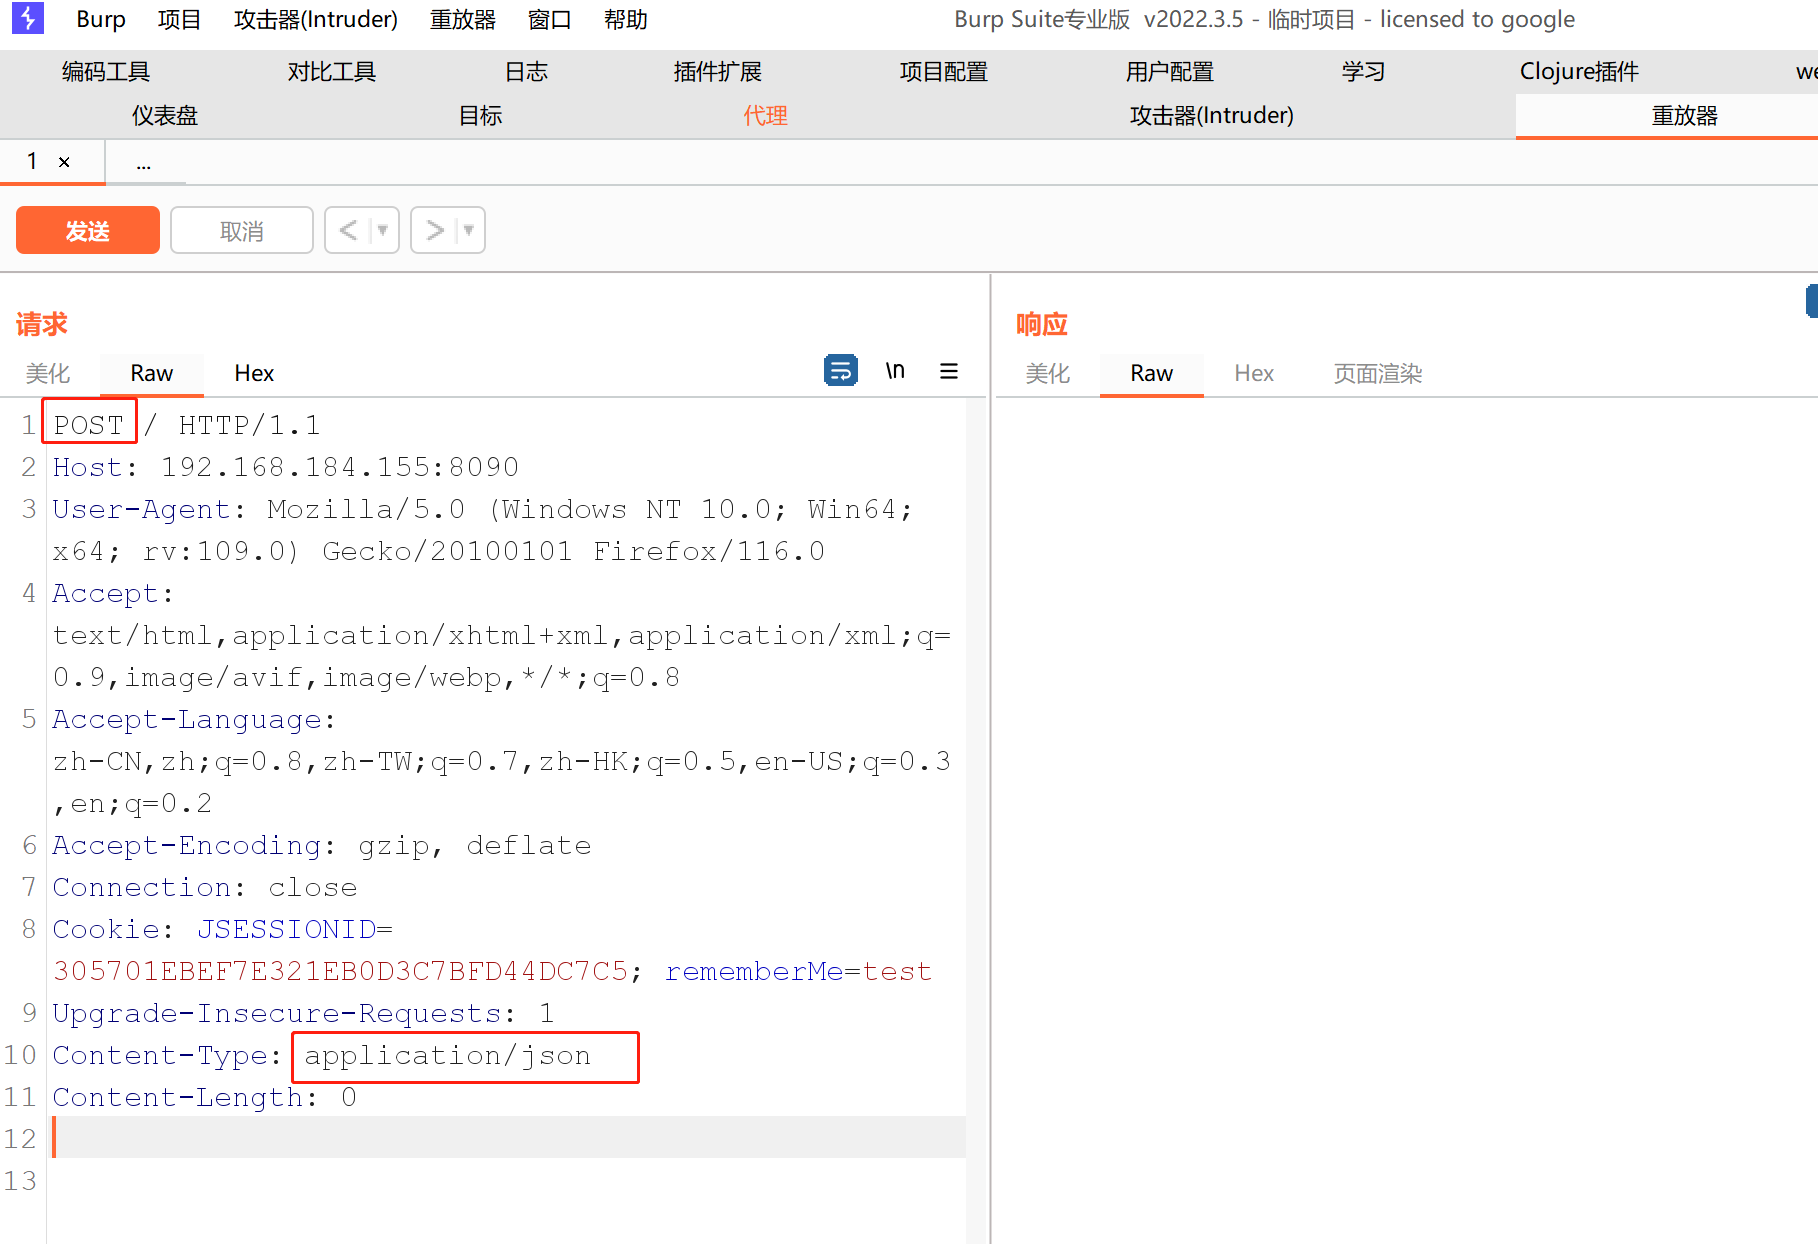The height and width of the screenshot is (1244, 1818).
Task: Switch to the 日志 tab
Action: 526,72
